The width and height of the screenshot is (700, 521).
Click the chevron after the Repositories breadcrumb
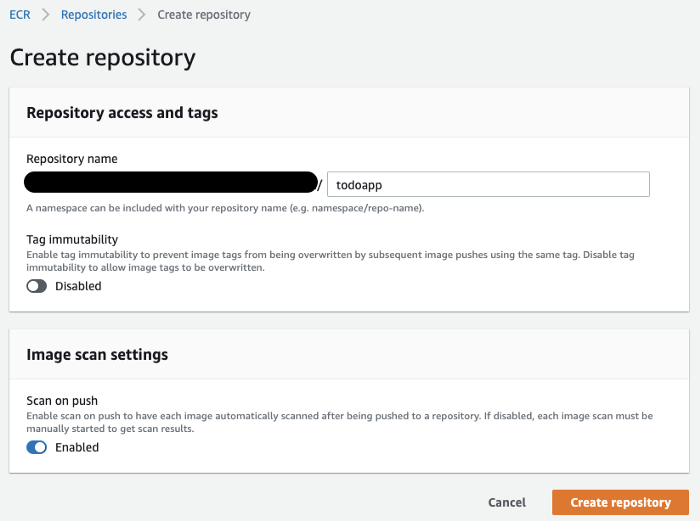(142, 15)
